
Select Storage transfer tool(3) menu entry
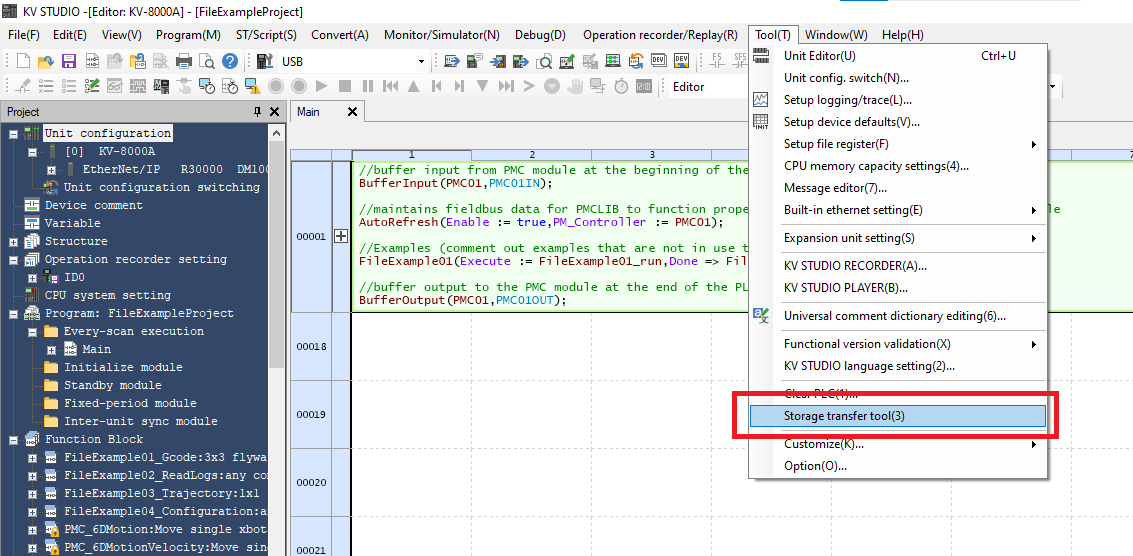point(844,416)
